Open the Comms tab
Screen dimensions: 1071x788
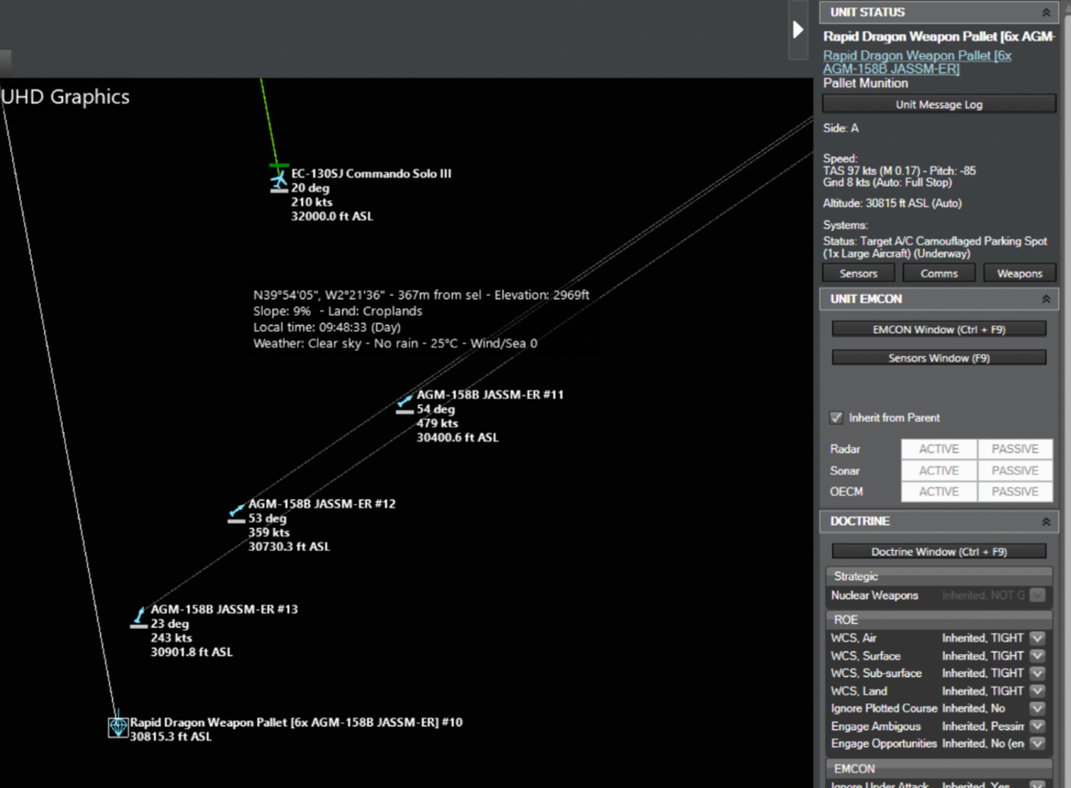(938, 272)
